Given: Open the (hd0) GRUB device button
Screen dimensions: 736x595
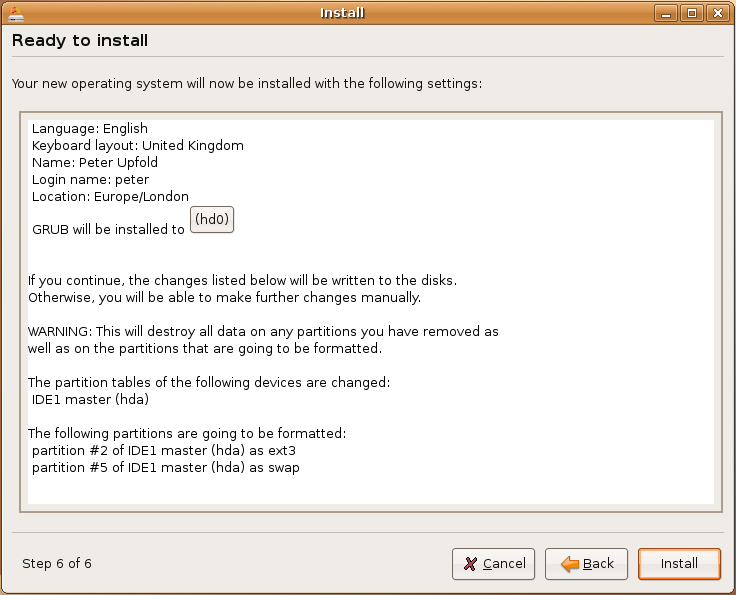Looking at the screenshot, I should pyautogui.click(x=212, y=219).
